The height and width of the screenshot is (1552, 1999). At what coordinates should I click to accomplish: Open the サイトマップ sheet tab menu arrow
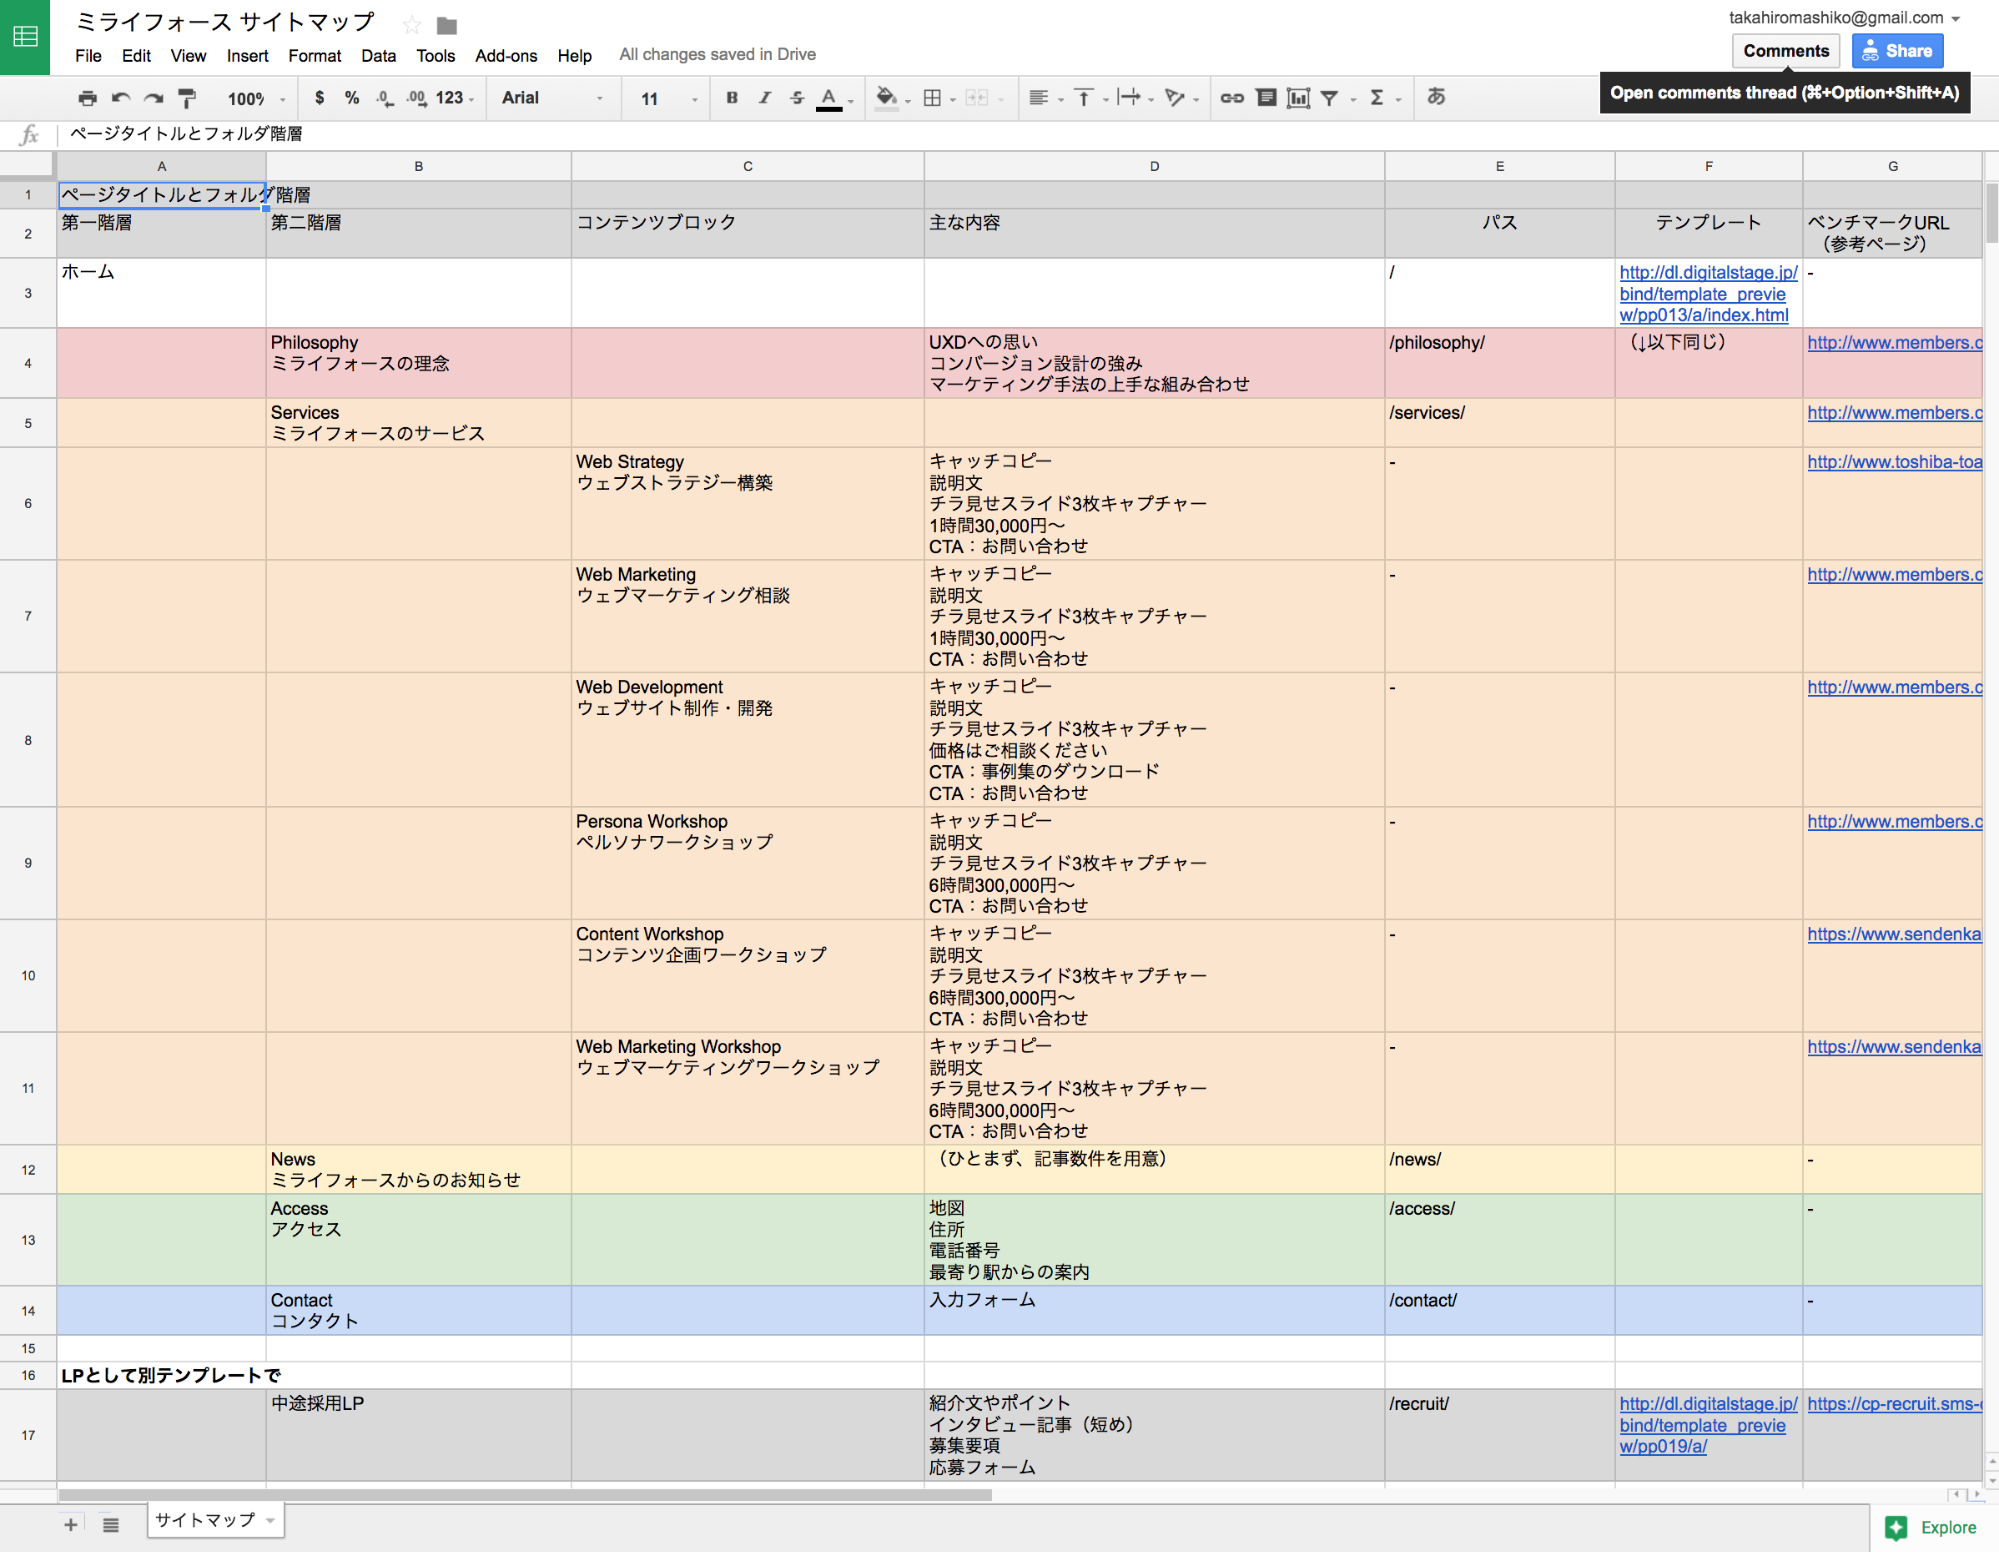270,1521
